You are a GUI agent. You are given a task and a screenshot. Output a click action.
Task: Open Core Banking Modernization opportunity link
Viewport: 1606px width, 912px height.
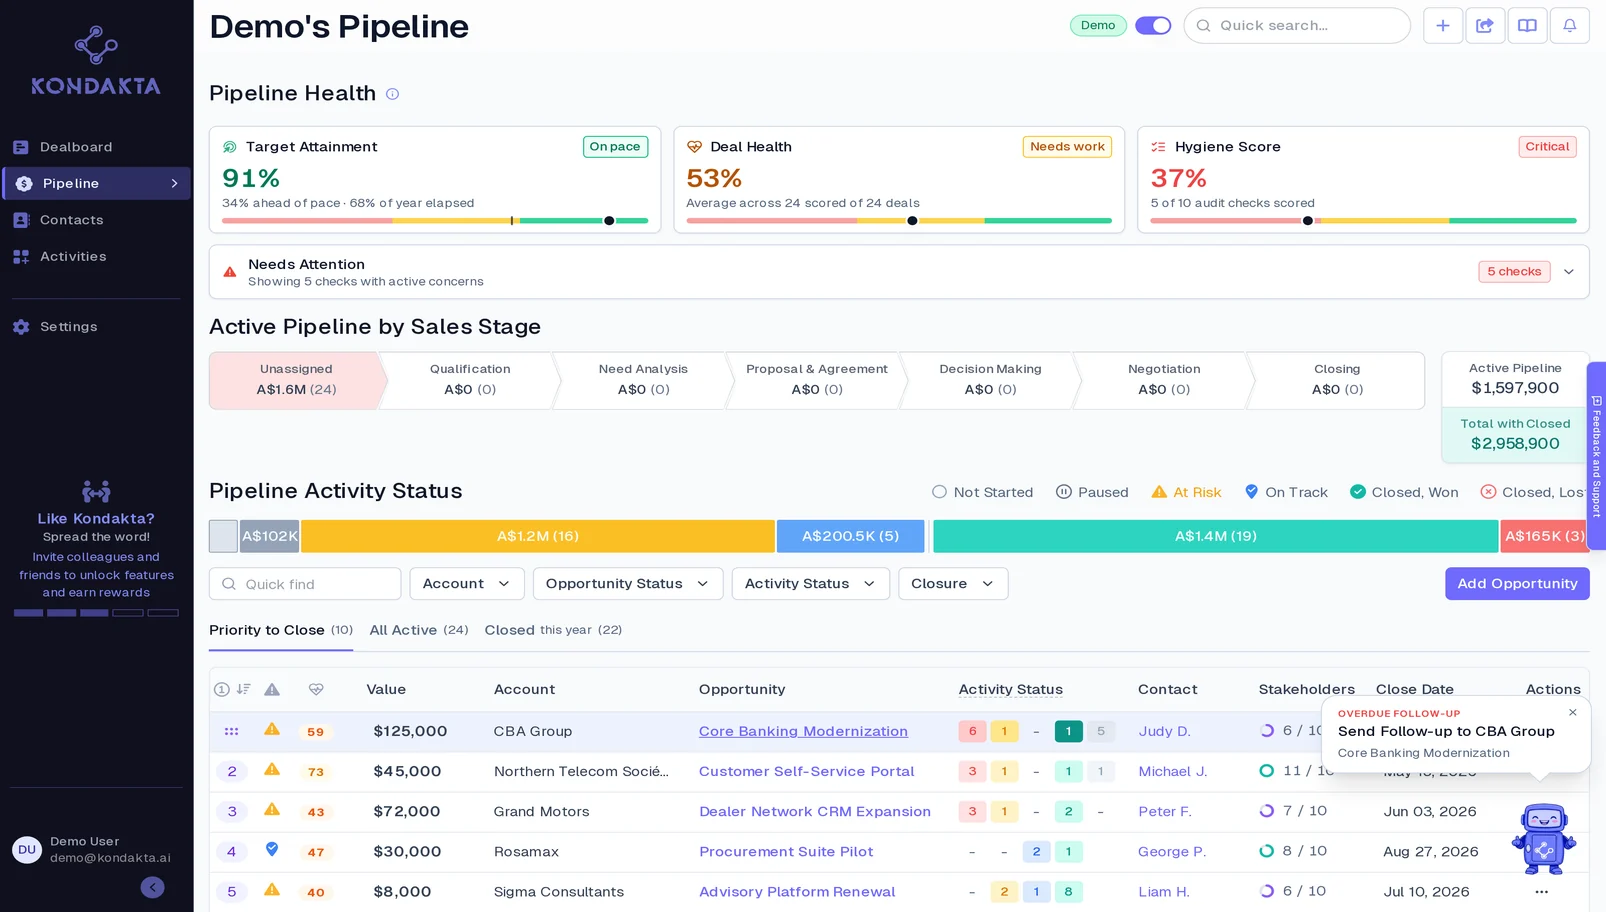[x=803, y=732]
